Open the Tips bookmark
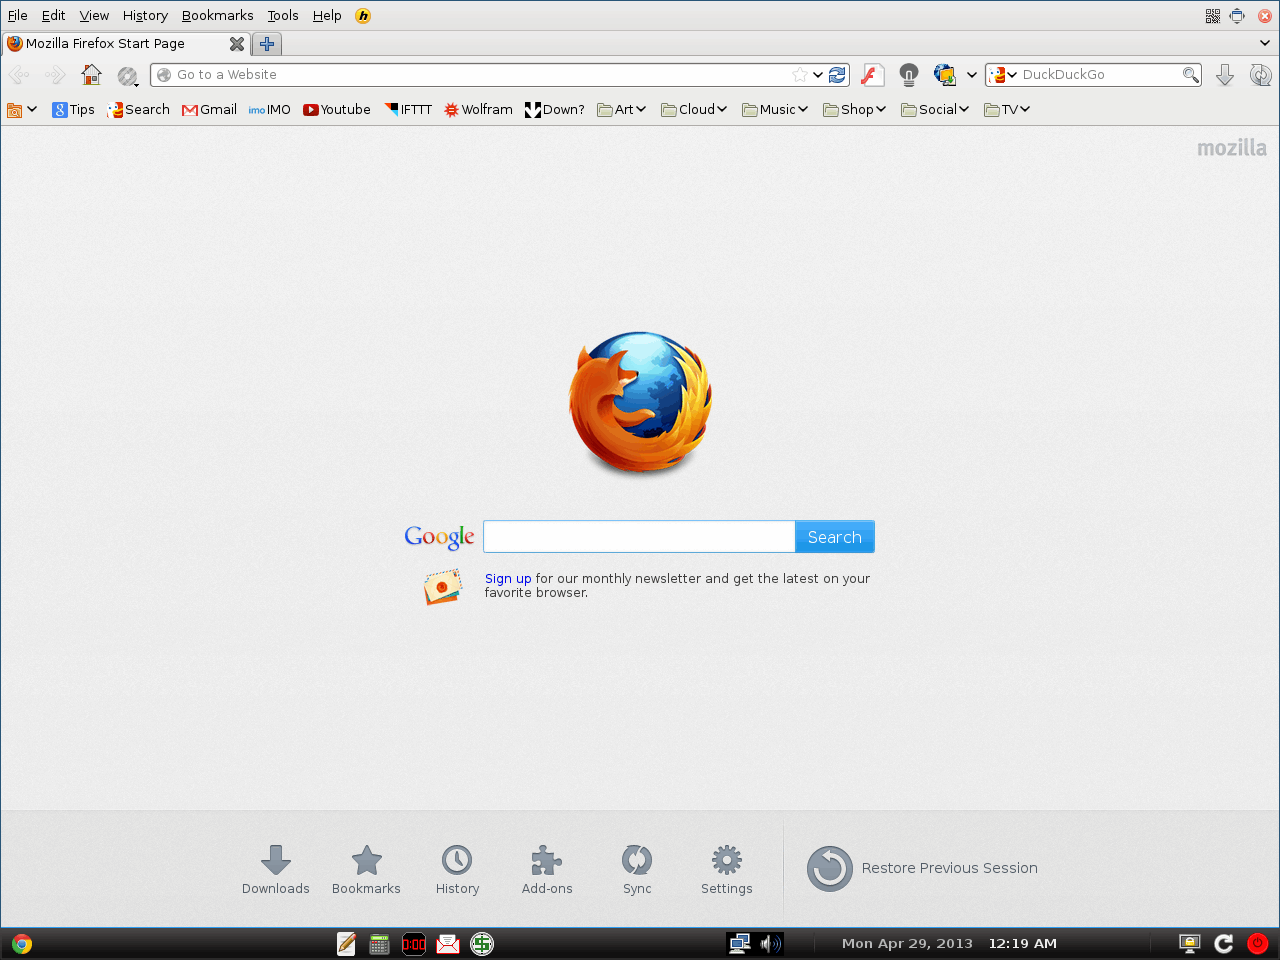Screen dimensions: 1280x960 point(73,110)
